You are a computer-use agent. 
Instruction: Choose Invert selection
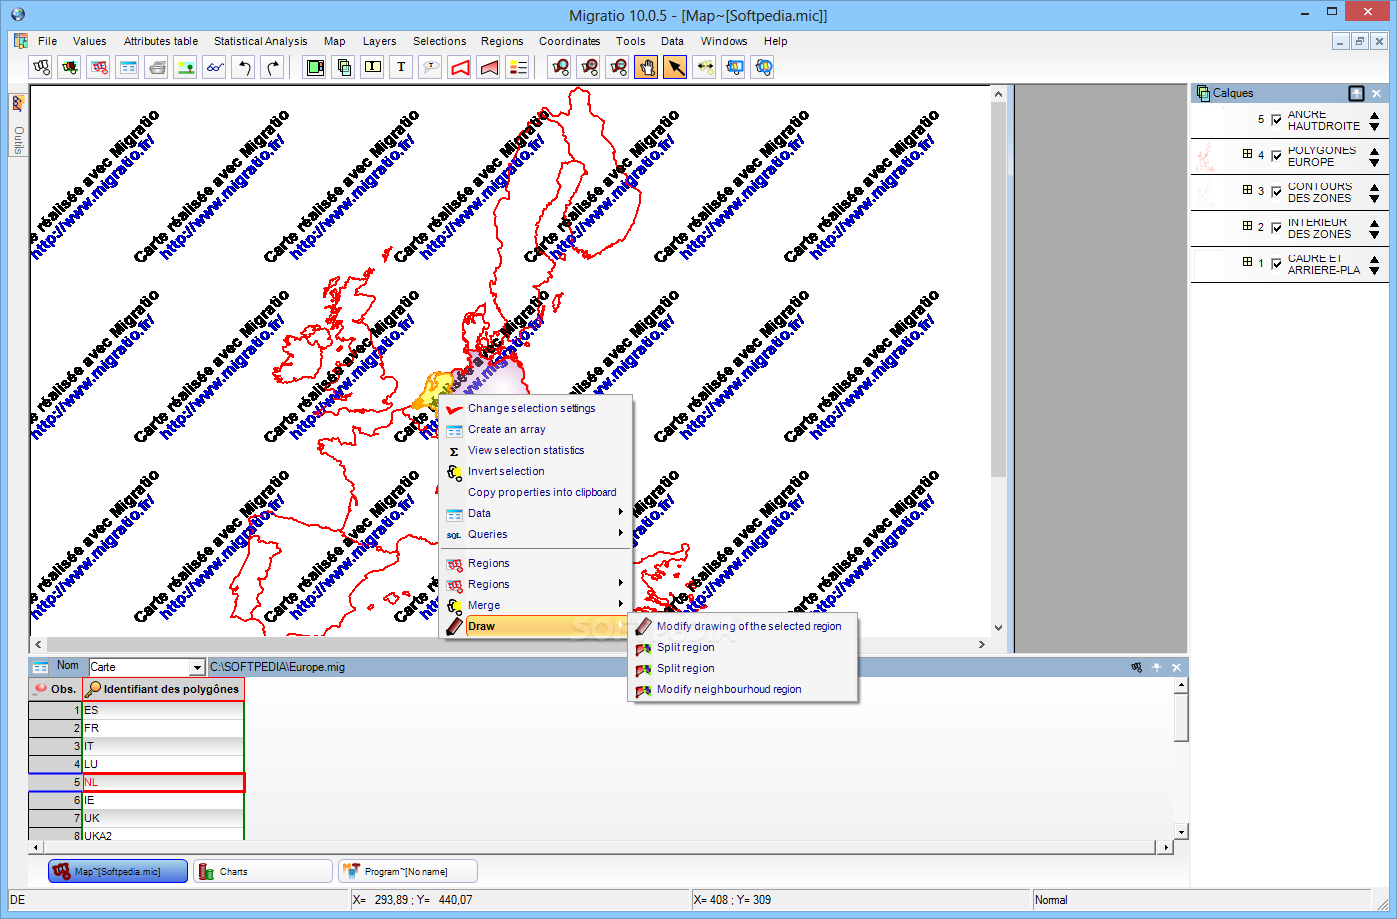537,471
